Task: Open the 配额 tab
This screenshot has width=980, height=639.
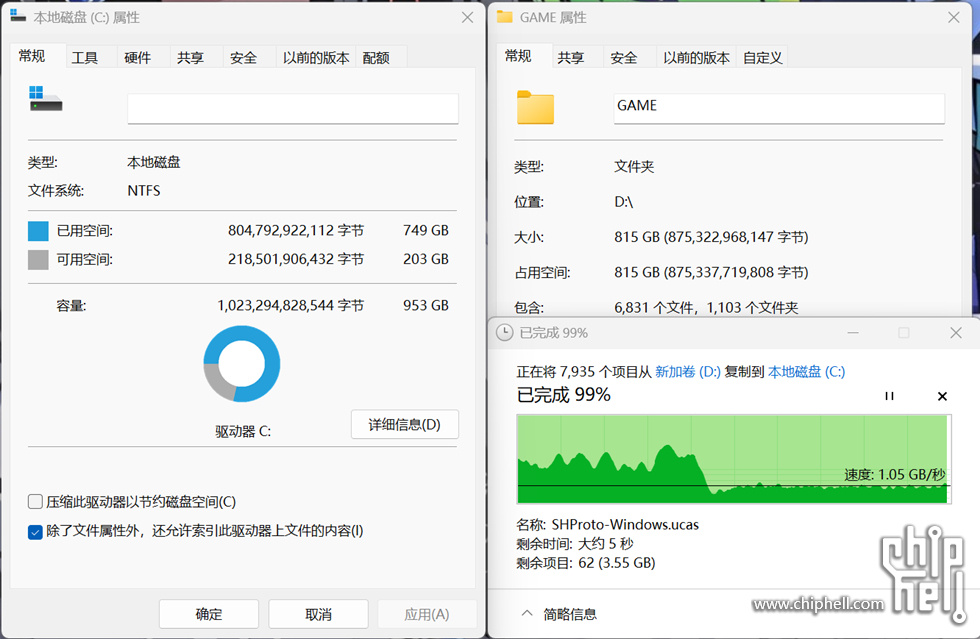Action: click(x=376, y=58)
